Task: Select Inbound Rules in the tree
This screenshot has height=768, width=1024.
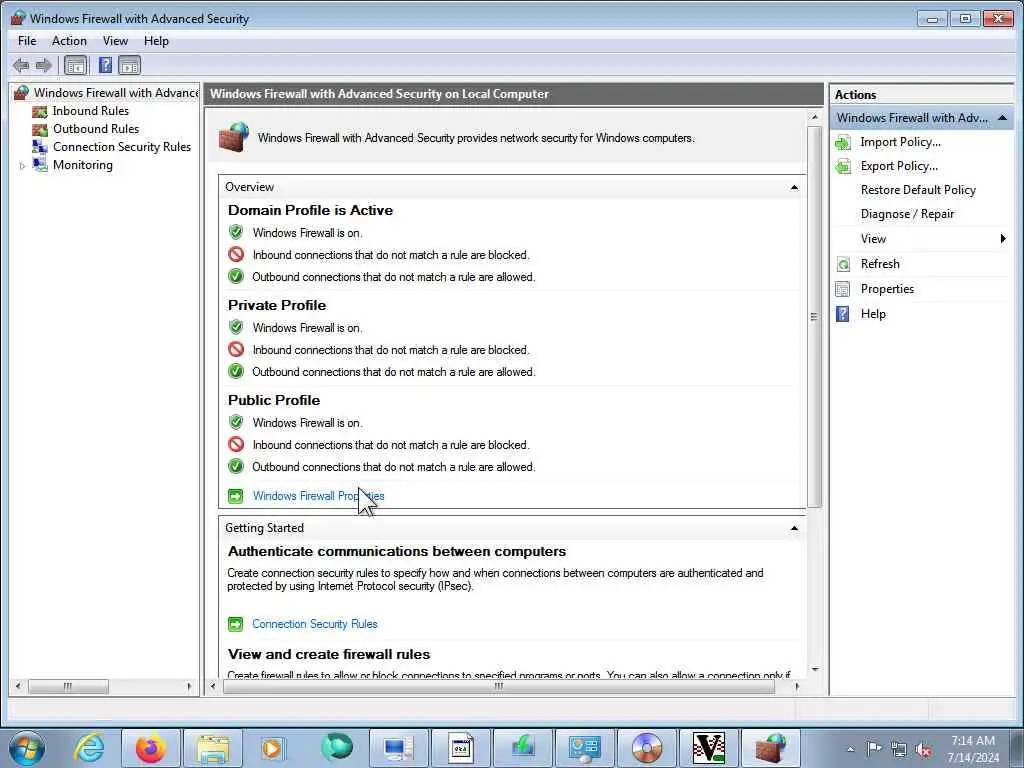Action: [x=91, y=111]
